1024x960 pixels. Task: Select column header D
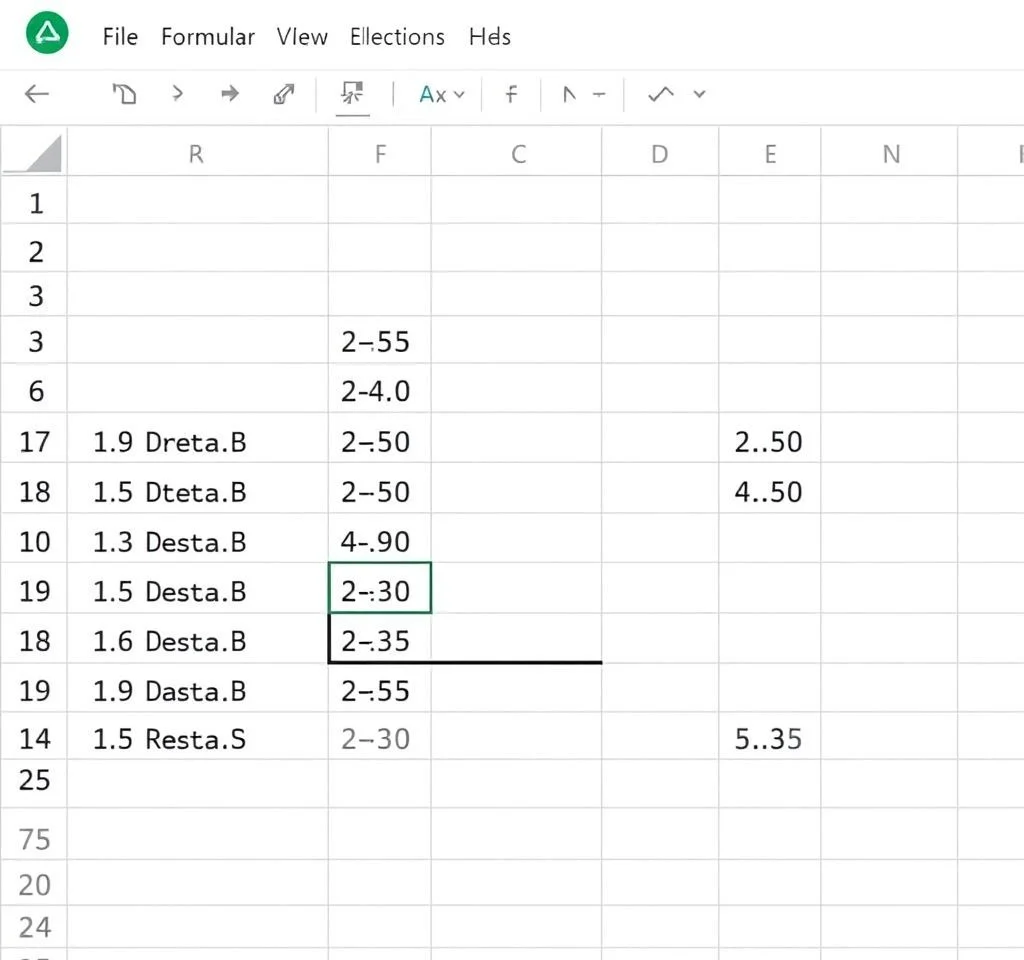(x=660, y=154)
